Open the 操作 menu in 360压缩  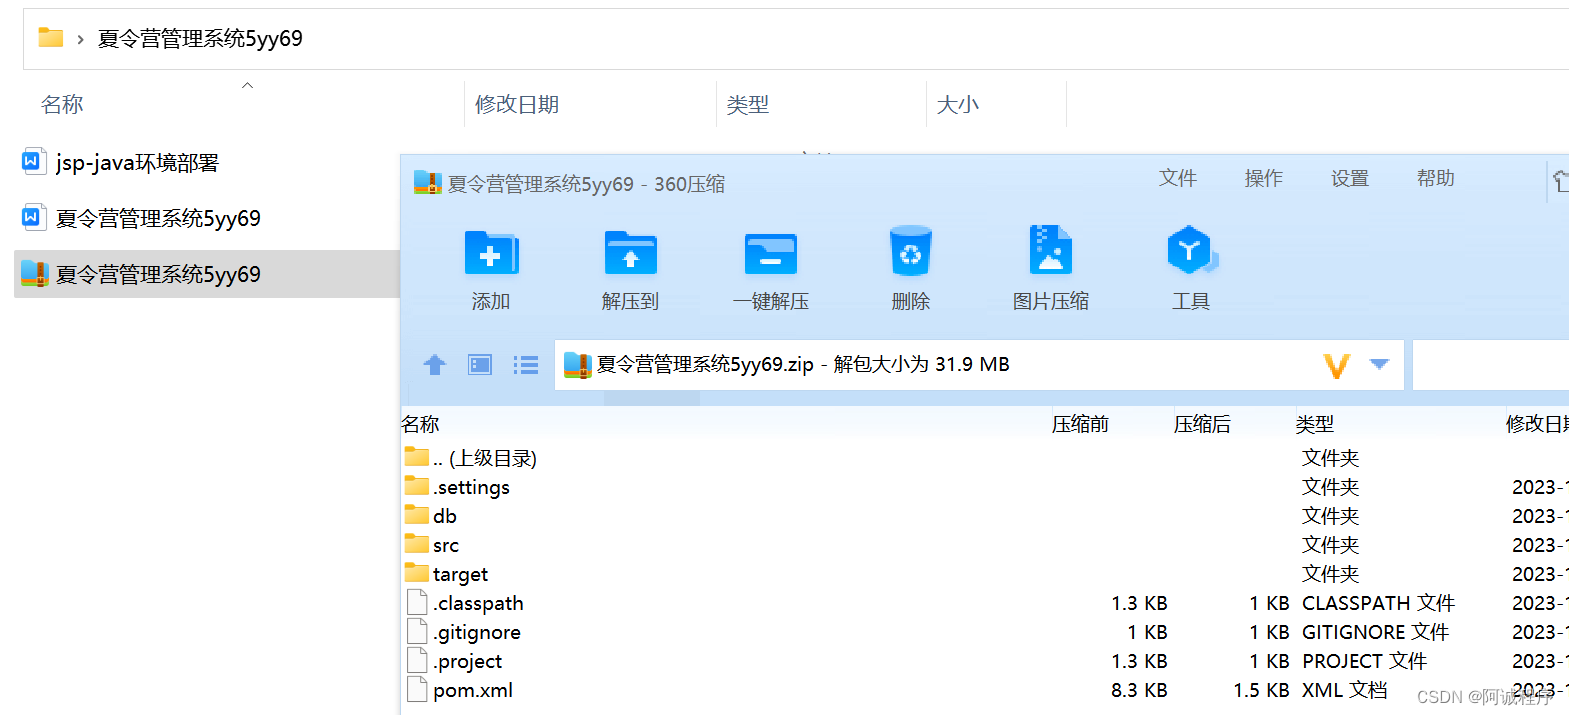tap(1263, 178)
